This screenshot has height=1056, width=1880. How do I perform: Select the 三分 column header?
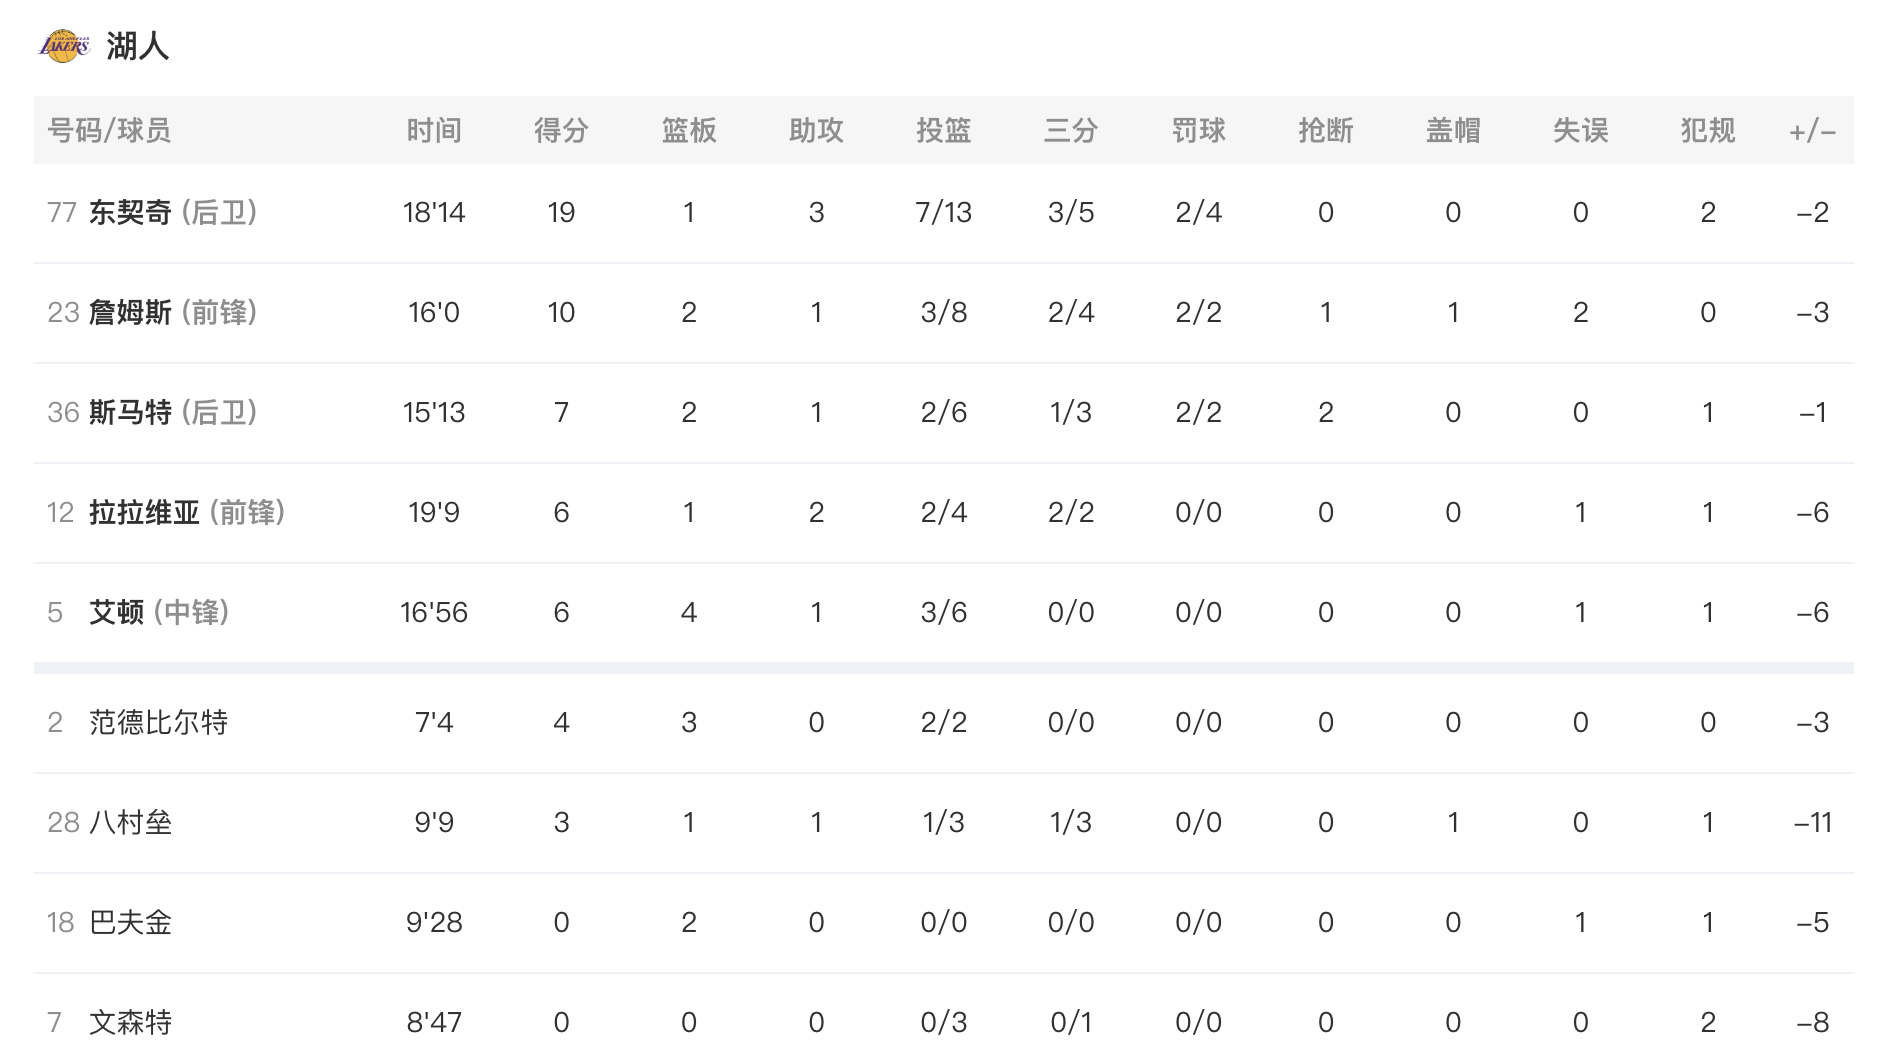(1071, 130)
